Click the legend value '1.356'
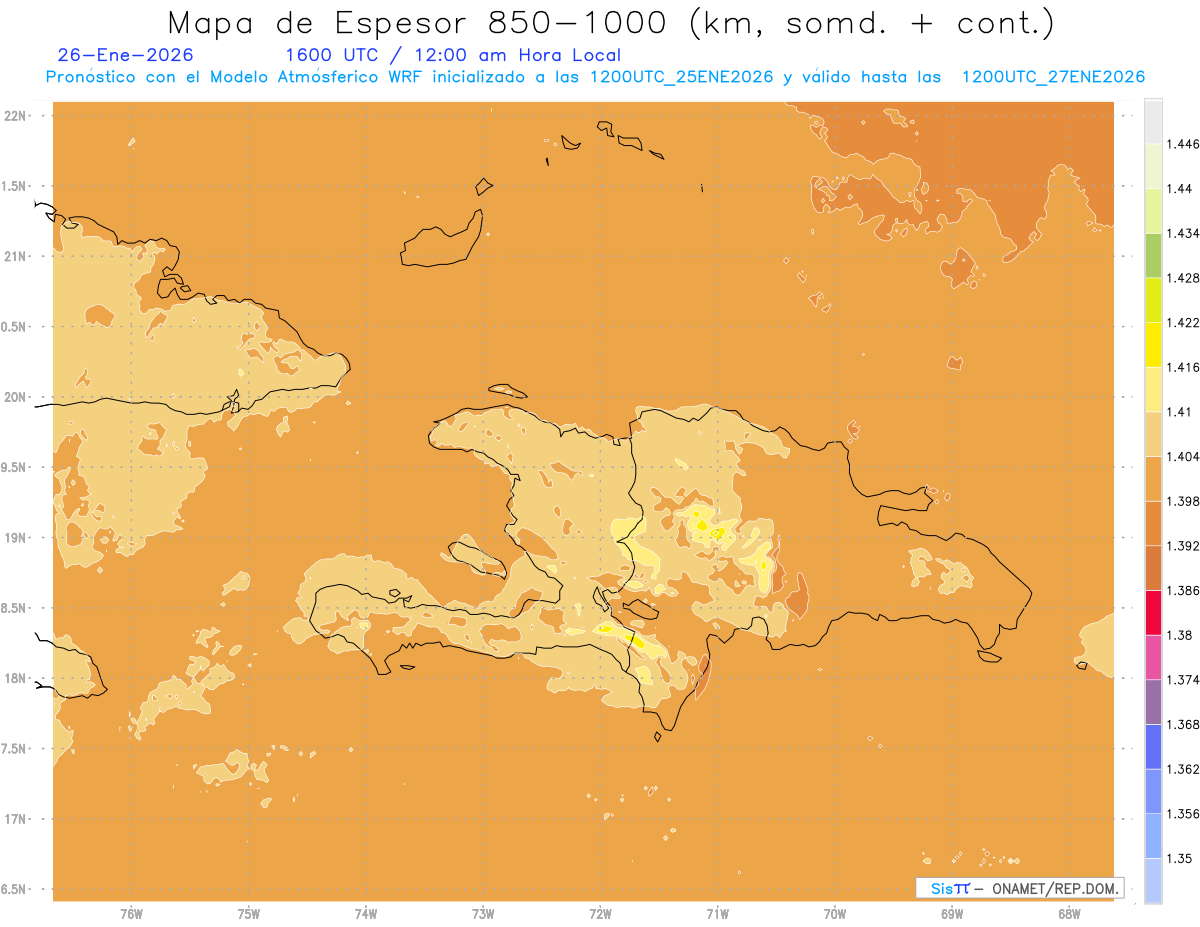This screenshot has width=1200, height=927. tap(1184, 814)
